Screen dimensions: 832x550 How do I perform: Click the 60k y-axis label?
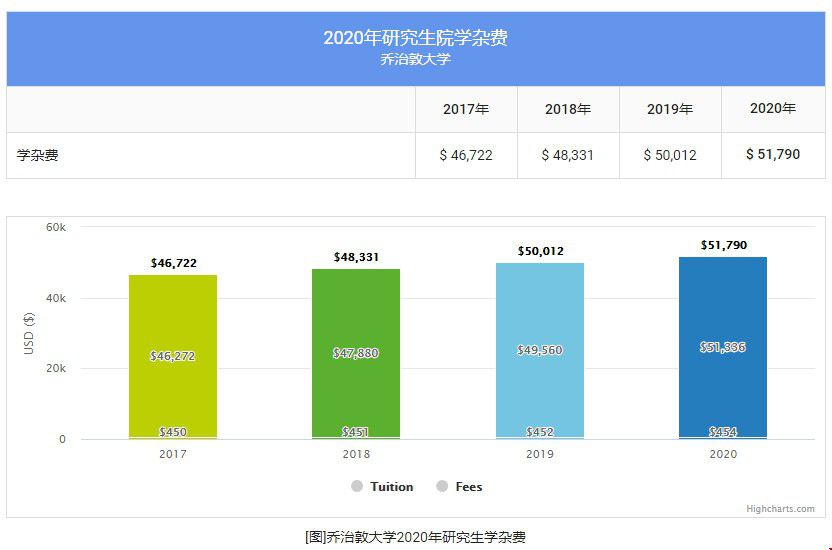pyautogui.click(x=56, y=227)
